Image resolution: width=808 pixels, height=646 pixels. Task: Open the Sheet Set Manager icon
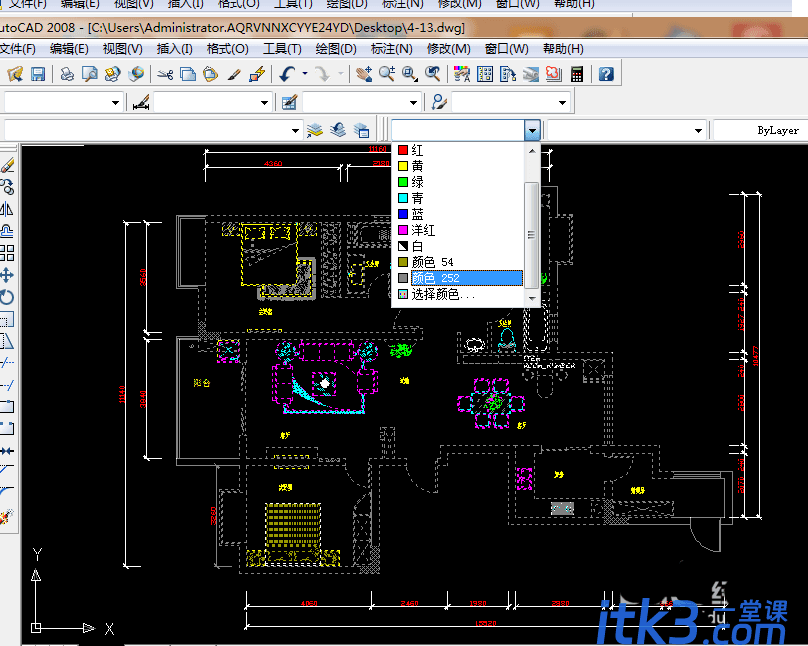pyautogui.click(x=531, y=74)
